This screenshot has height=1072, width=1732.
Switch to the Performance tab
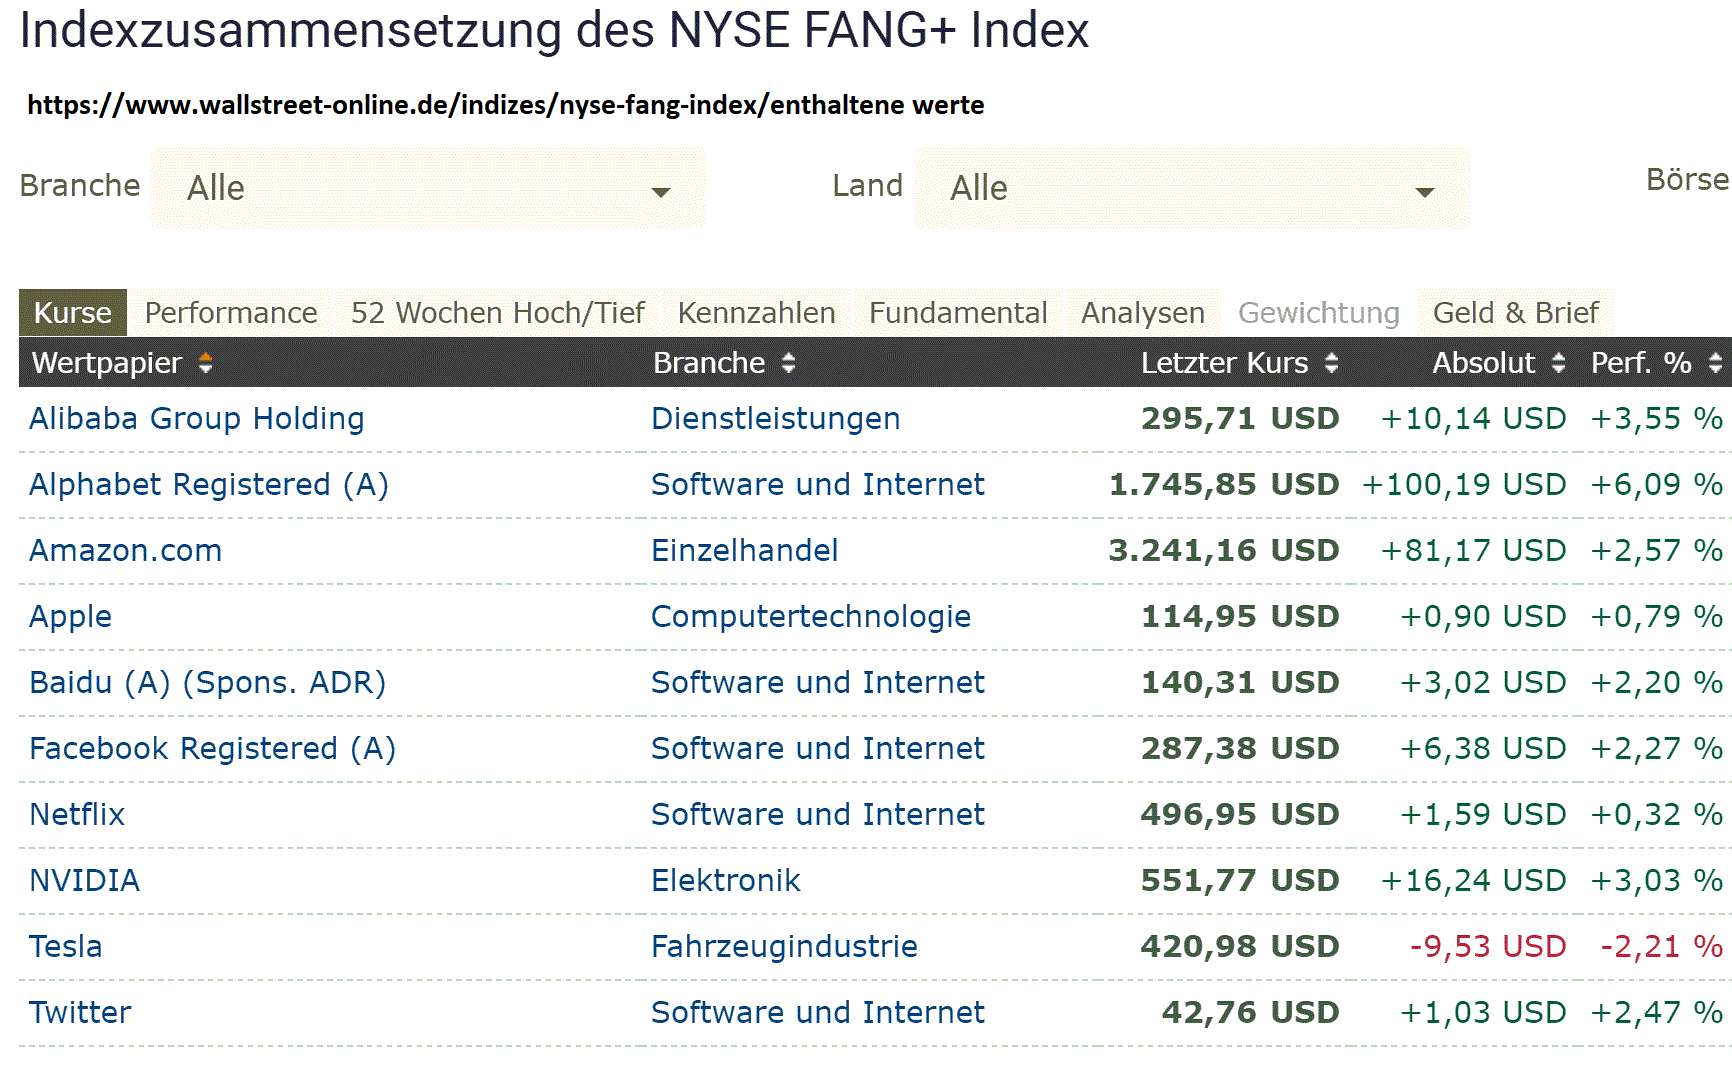pos(230,312)
